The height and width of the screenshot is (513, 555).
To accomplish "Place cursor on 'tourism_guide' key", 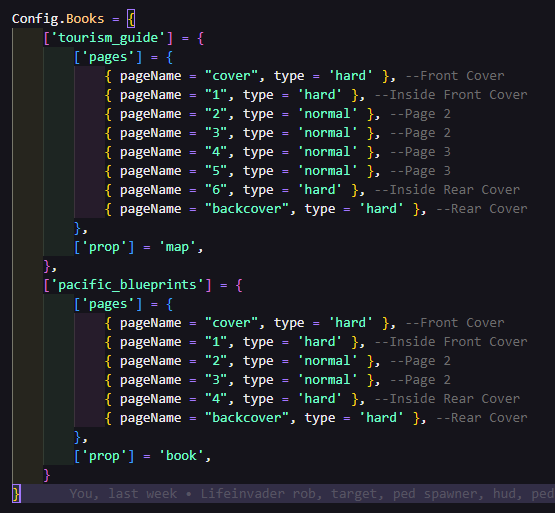I will coord(108,38).
